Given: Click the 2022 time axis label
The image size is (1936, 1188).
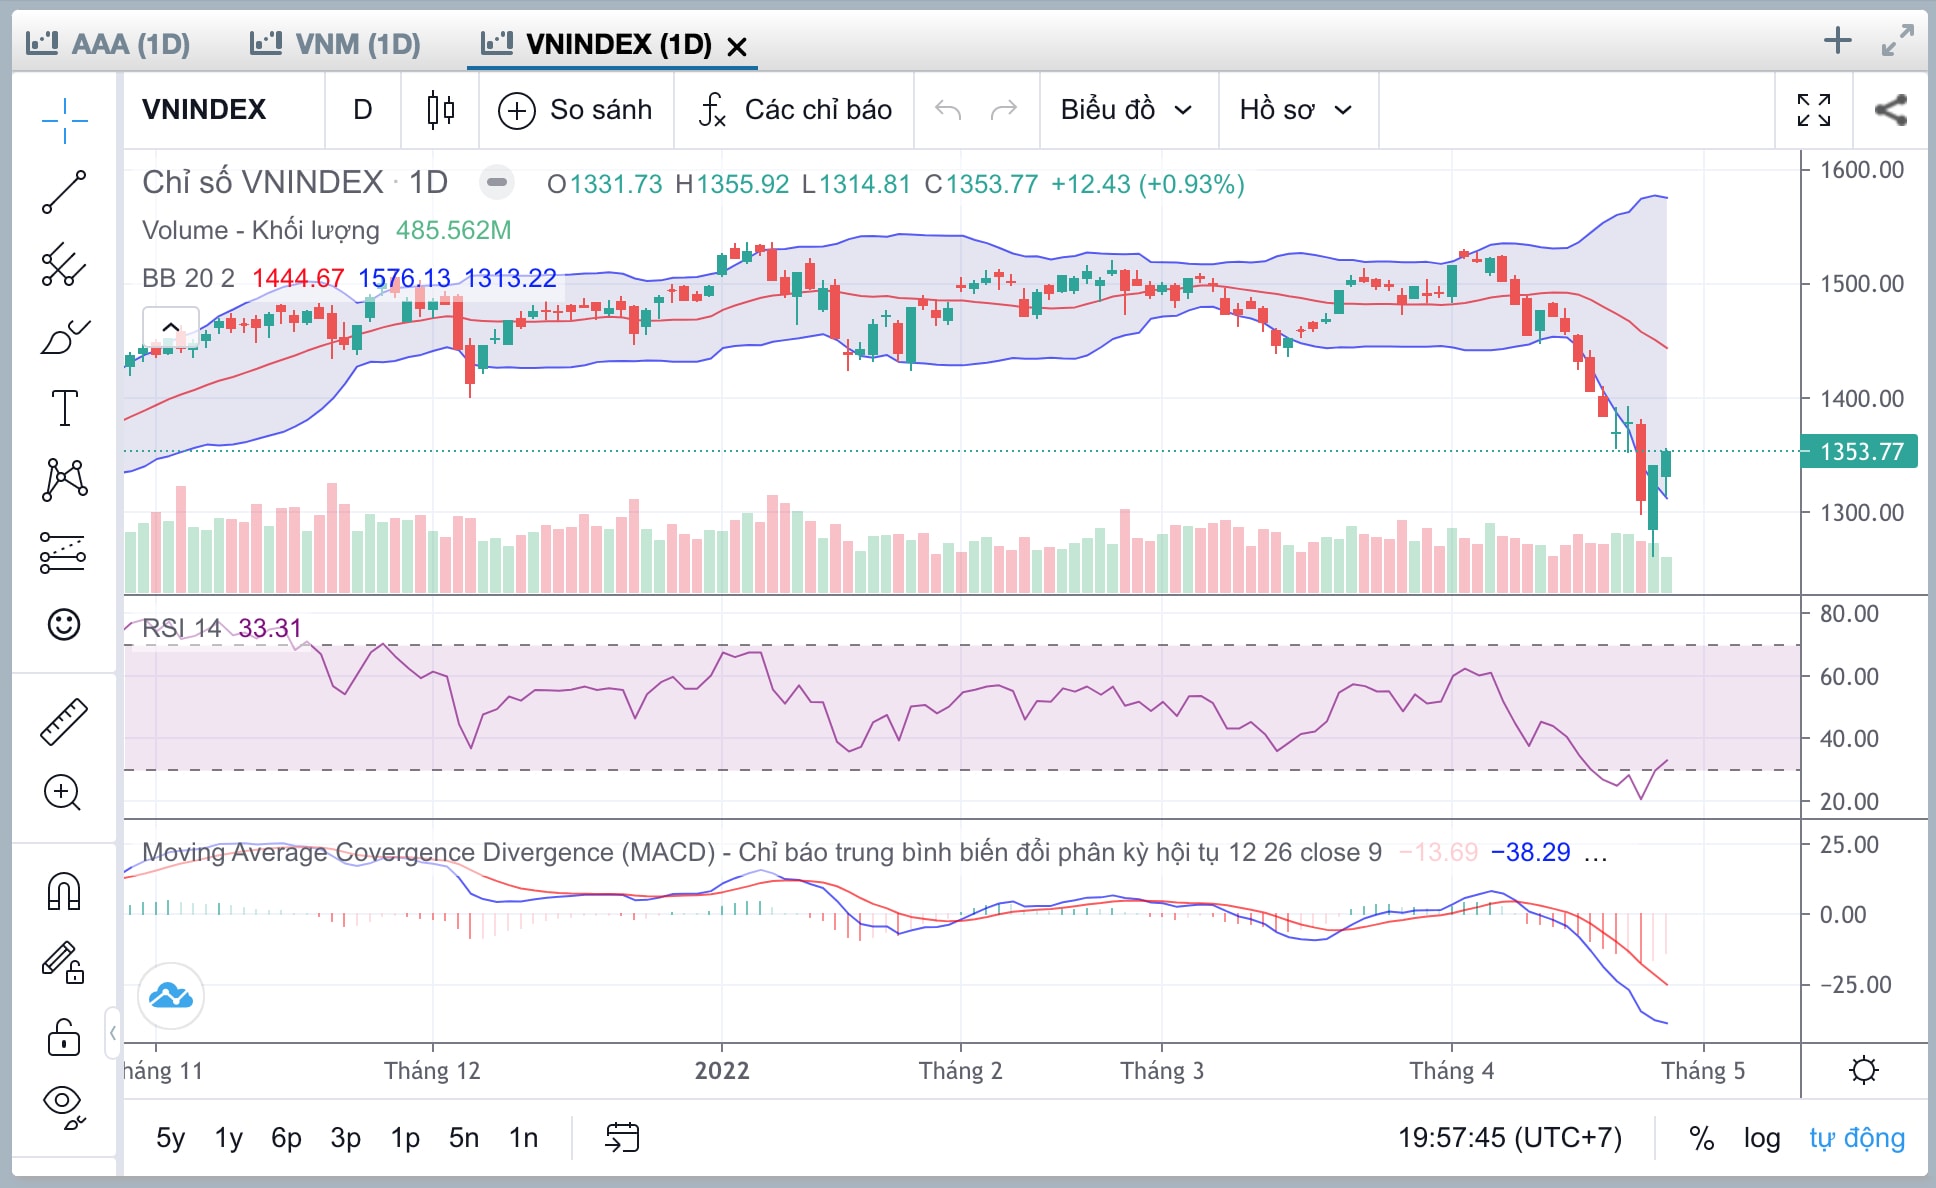Looking at the screenshot, I should pos(722,1071).
